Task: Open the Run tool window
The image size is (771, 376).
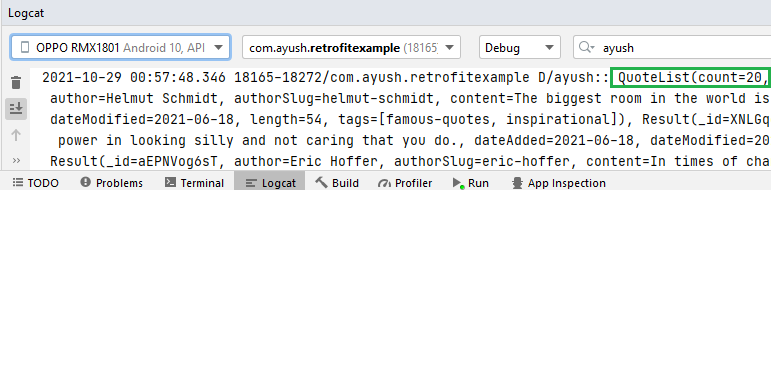Action: click(x=471, y=183)
